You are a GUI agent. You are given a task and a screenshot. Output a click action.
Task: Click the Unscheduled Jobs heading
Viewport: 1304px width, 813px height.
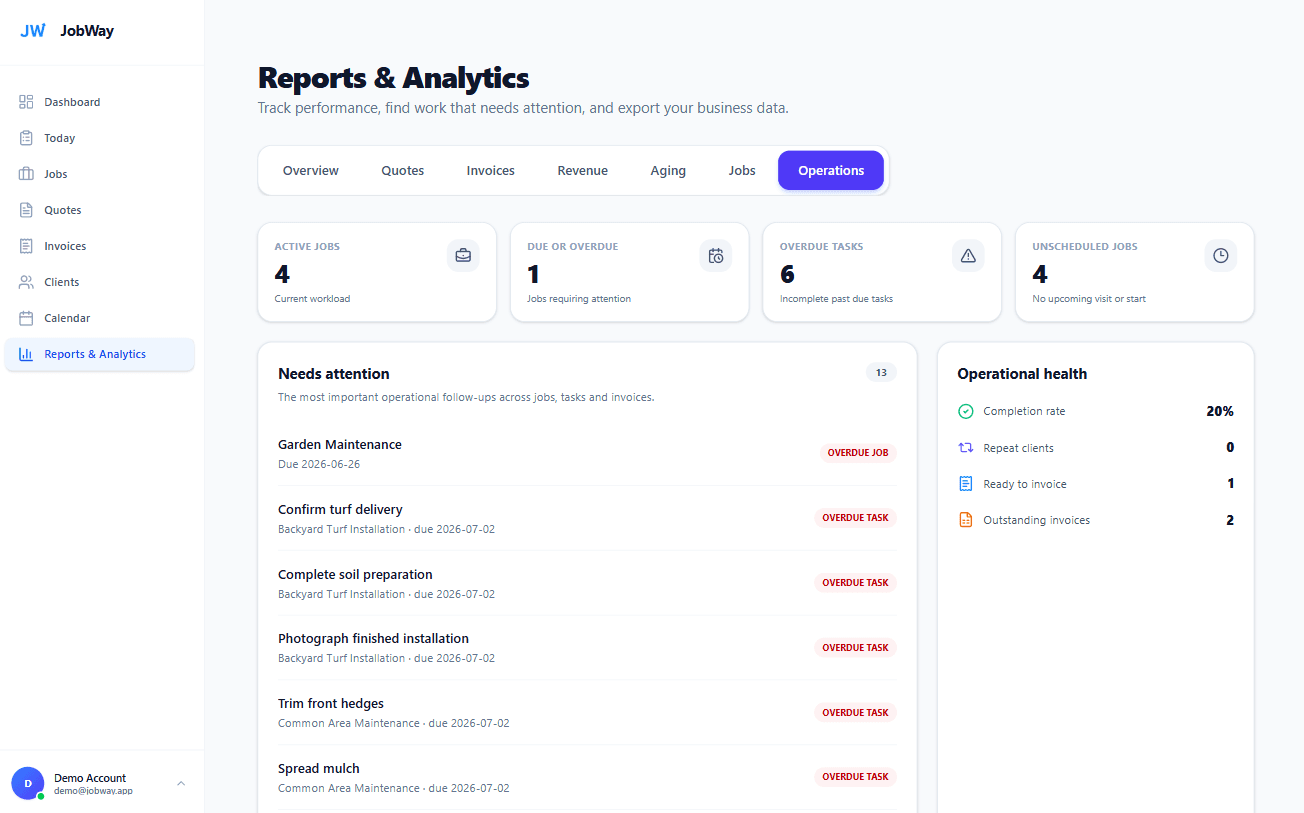tap(1085, 246)
